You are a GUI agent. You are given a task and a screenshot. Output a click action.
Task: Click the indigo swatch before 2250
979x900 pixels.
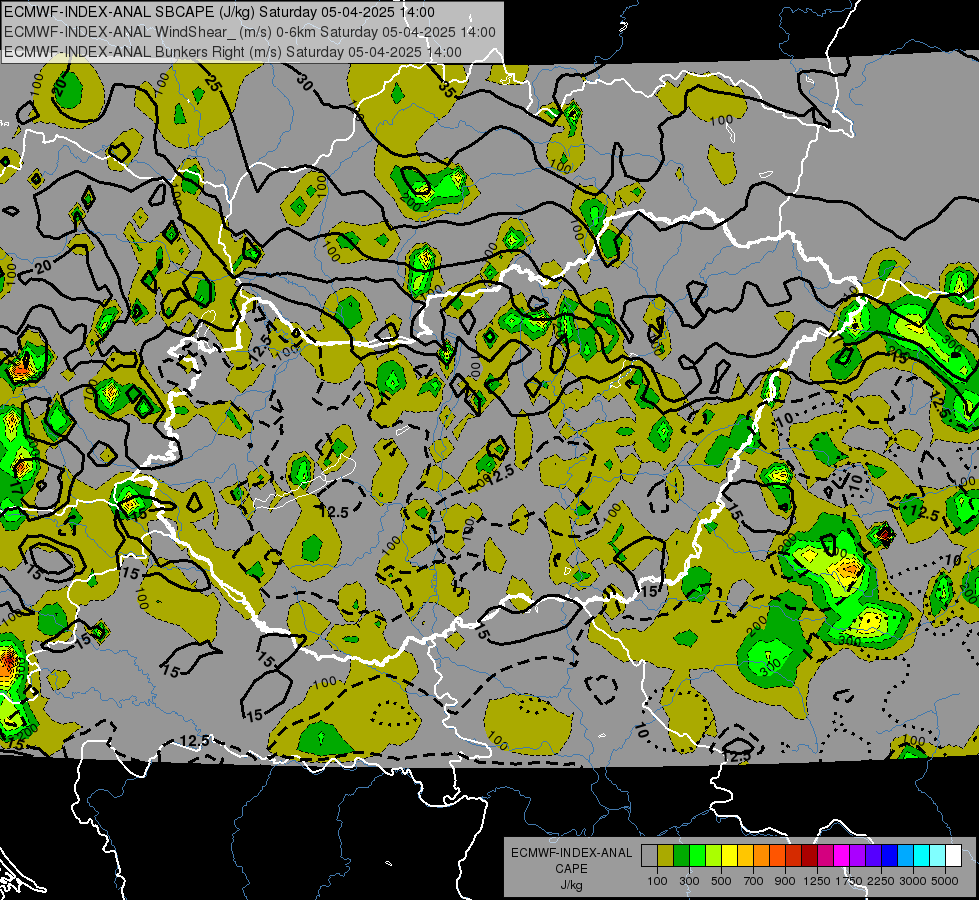click(873, 856)
